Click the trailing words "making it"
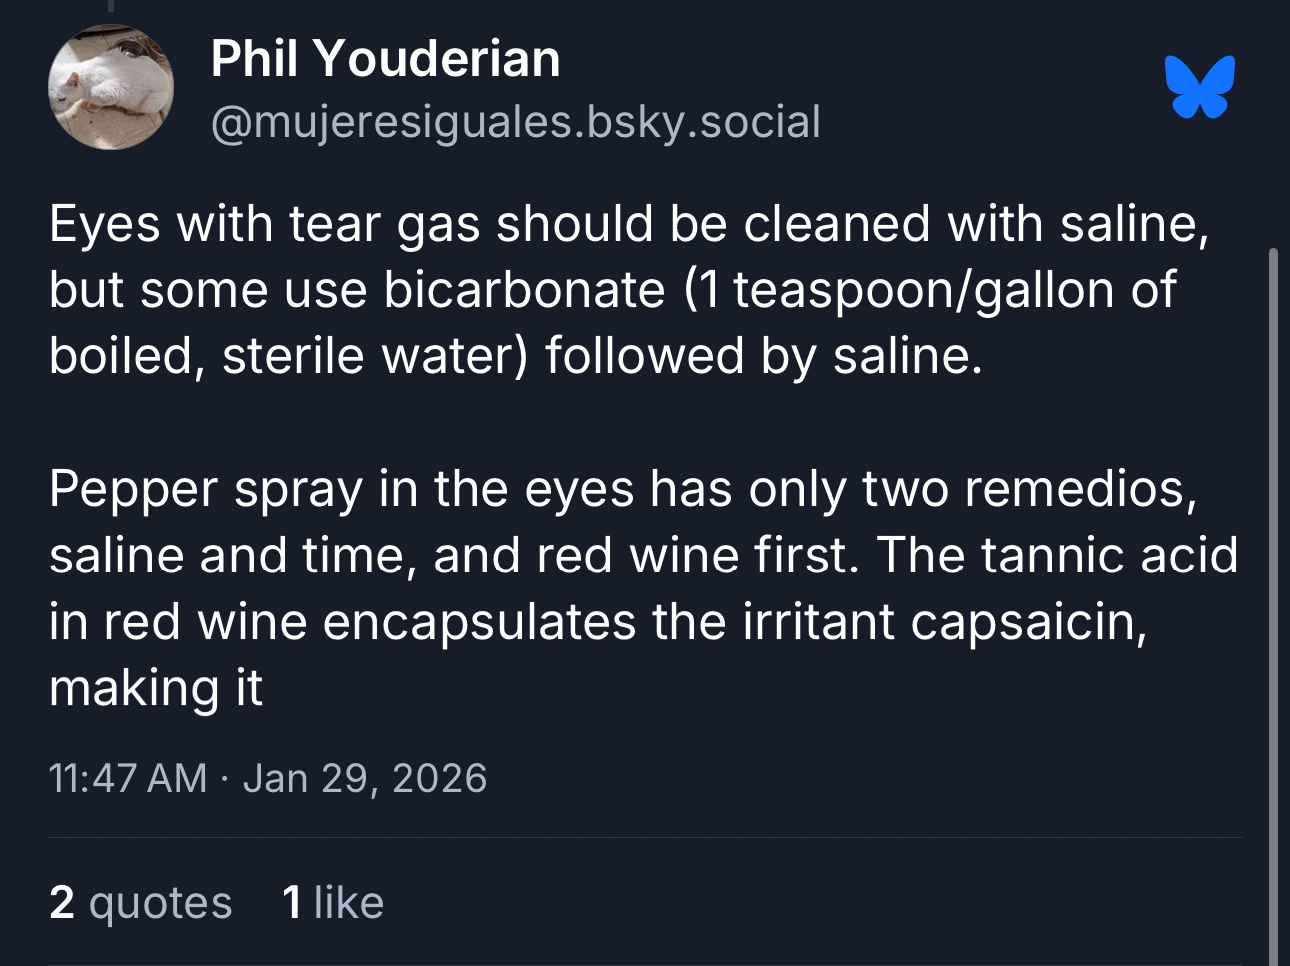This screenshot has width=1290, height=966. 156,688
